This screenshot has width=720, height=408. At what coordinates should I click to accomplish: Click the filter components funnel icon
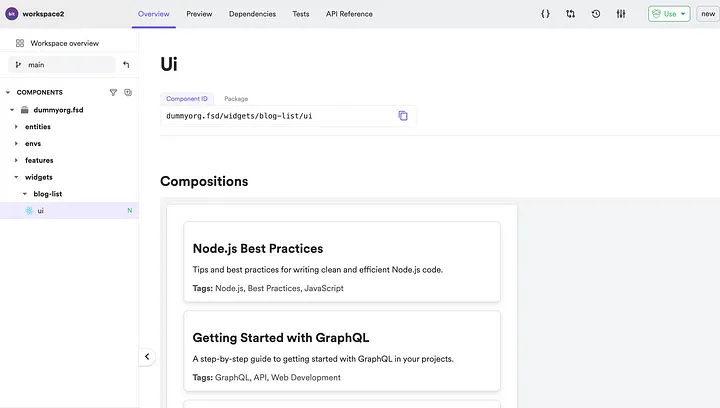(x=113, y=92)
